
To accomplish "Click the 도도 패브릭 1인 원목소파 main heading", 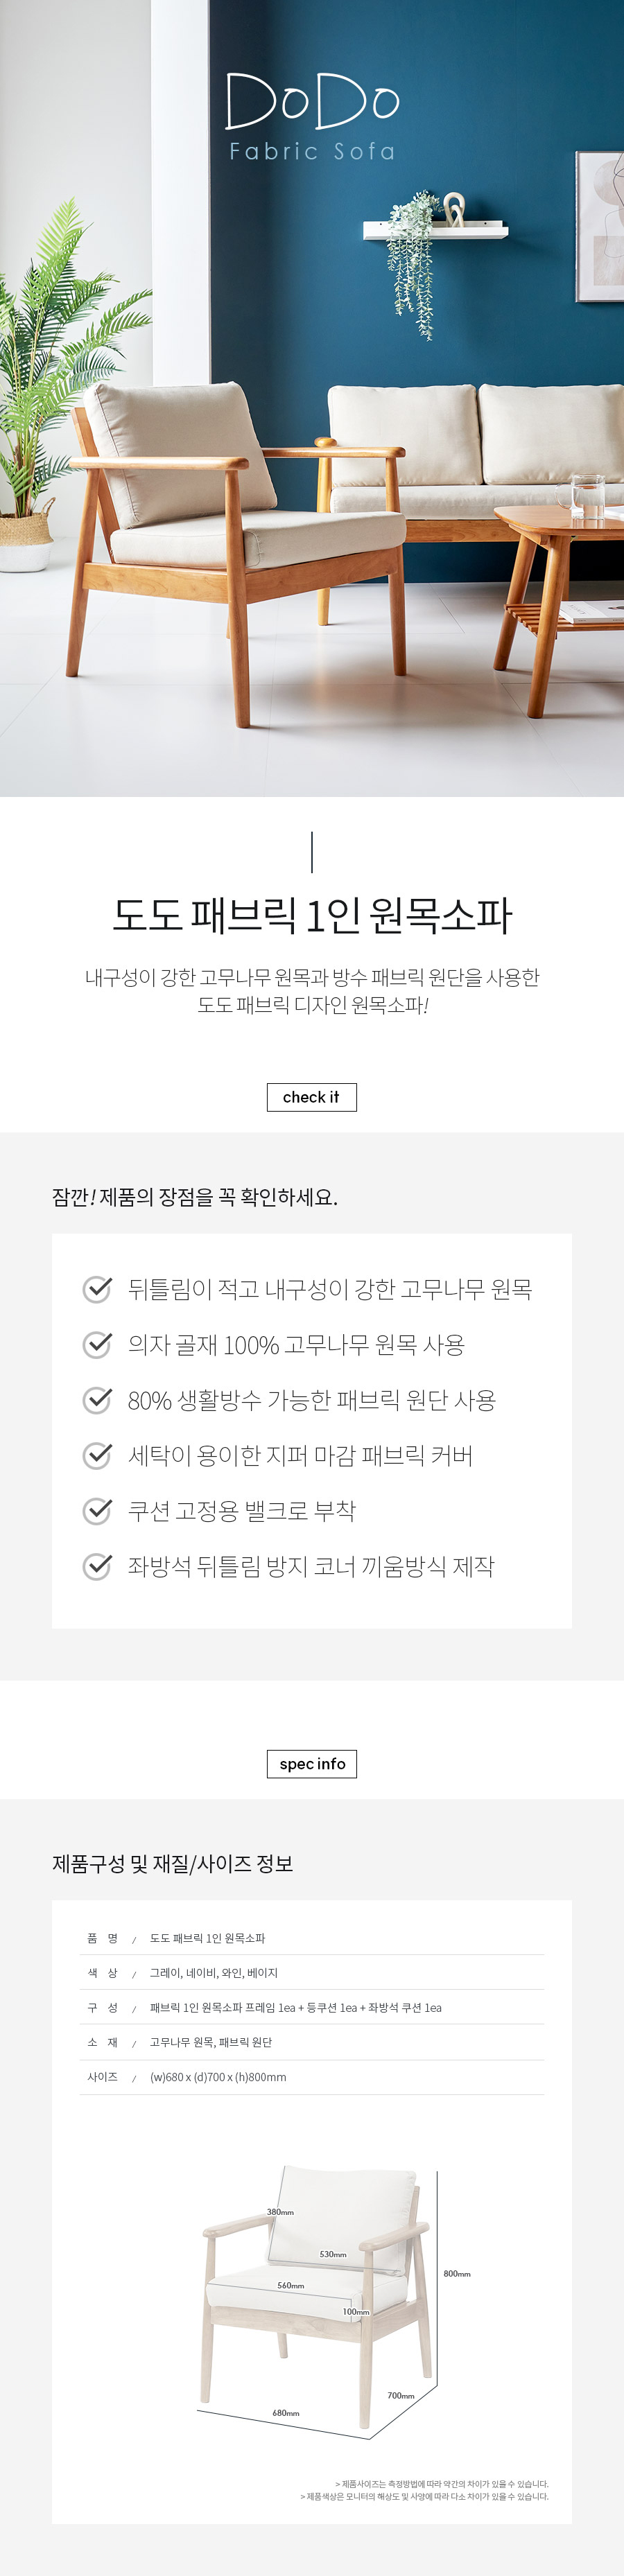I will tap(312, 915).
